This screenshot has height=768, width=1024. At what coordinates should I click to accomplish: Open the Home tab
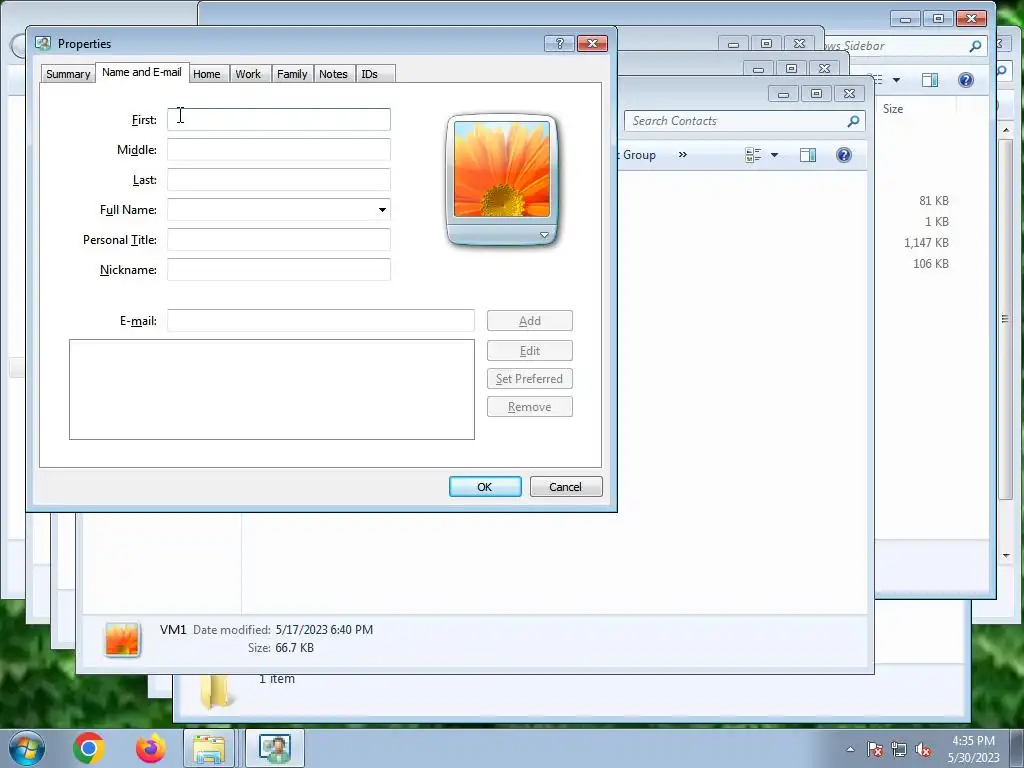coord(206,74)
